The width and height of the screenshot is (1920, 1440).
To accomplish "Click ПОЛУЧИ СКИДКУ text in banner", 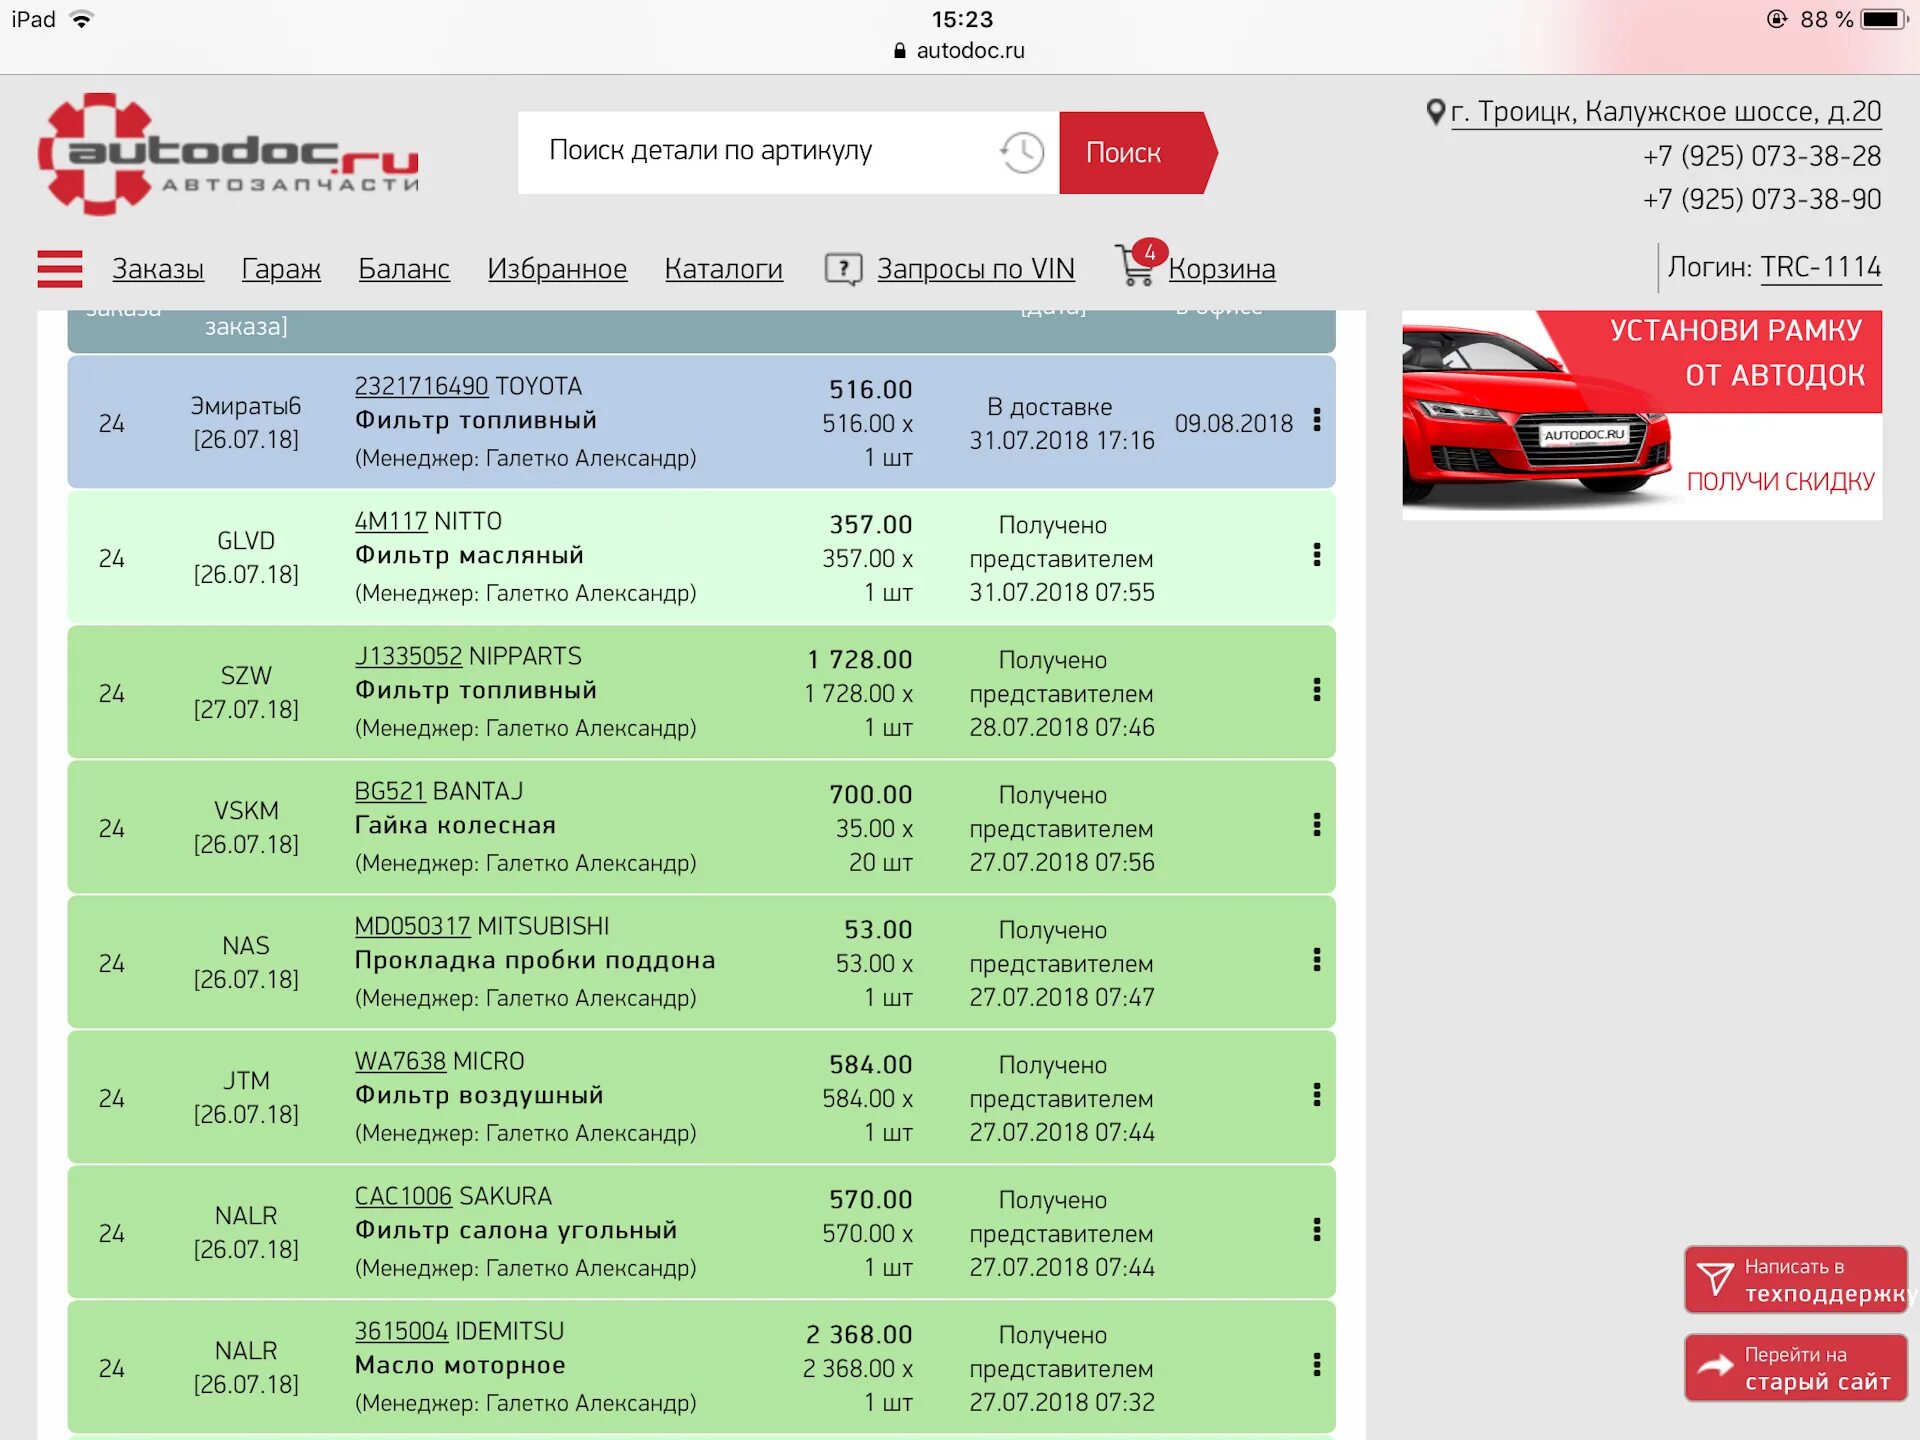I will point(1780,481).
